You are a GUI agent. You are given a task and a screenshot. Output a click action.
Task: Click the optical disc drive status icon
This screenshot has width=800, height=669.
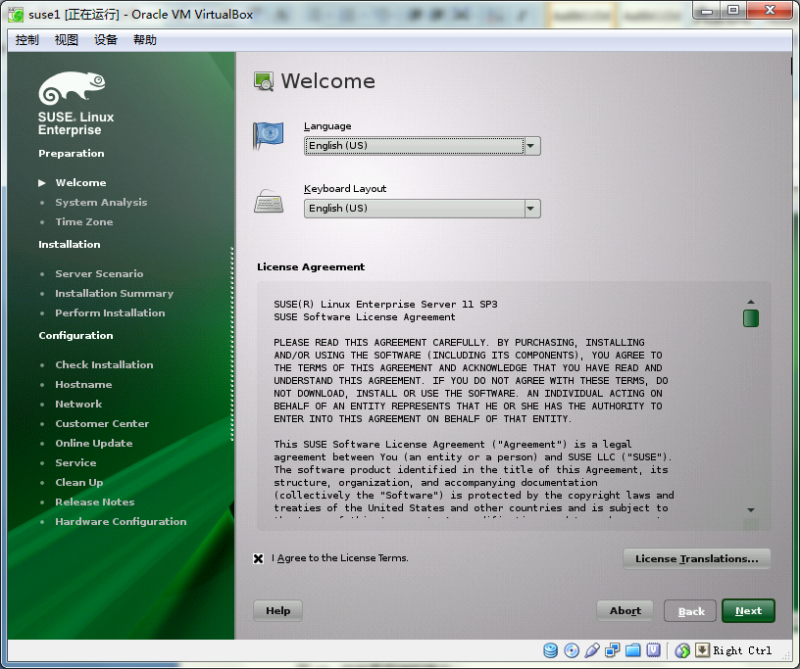(572, 650)
